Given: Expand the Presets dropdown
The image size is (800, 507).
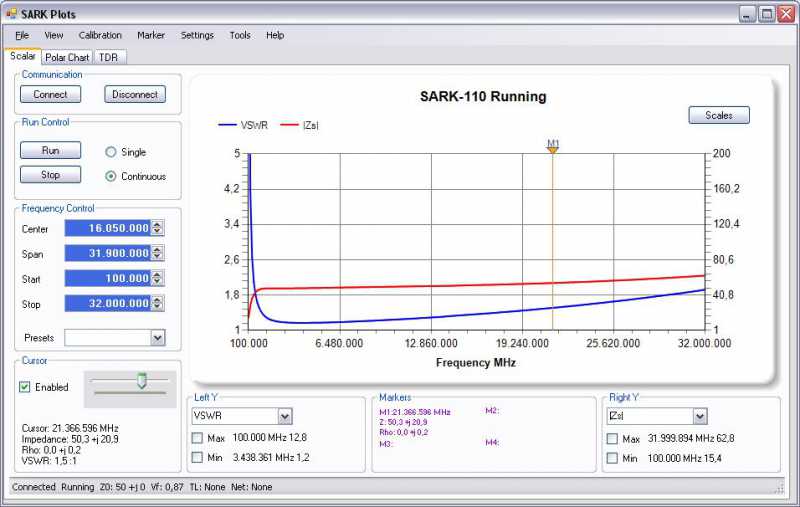Looking at the screenshot, I should click(x=158, y=338).
